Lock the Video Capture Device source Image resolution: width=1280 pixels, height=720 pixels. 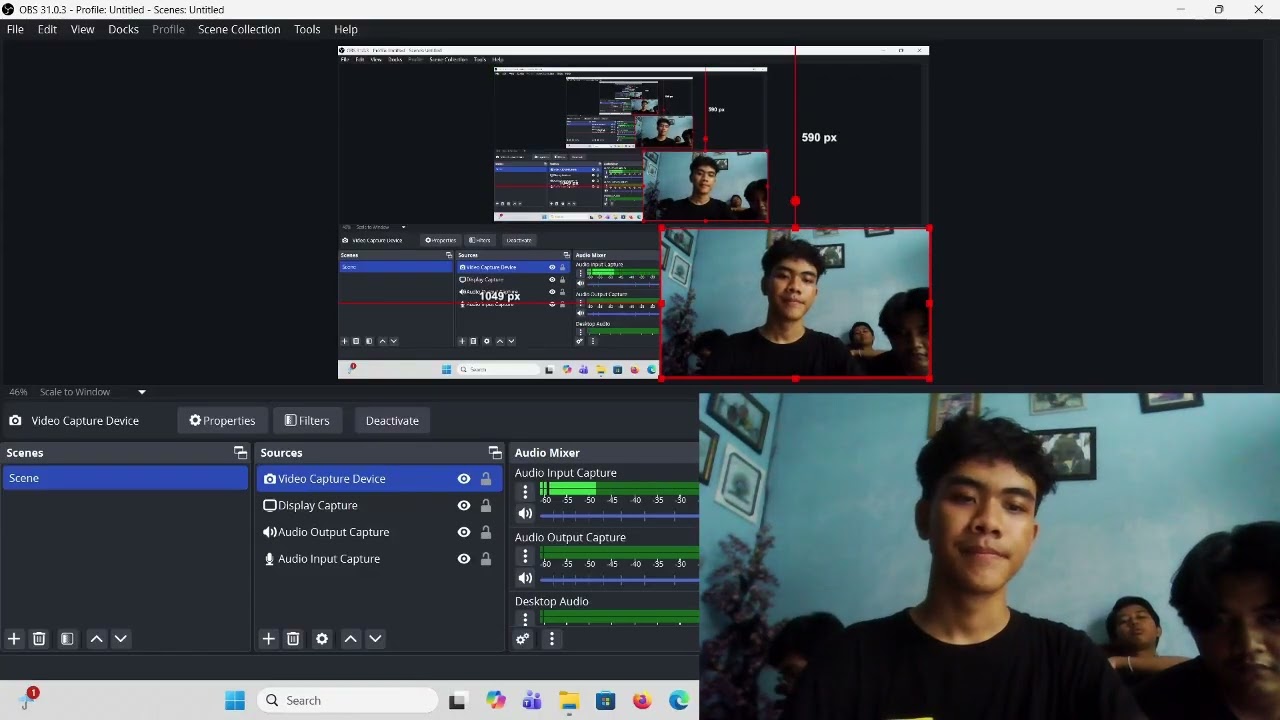(486, 479)
